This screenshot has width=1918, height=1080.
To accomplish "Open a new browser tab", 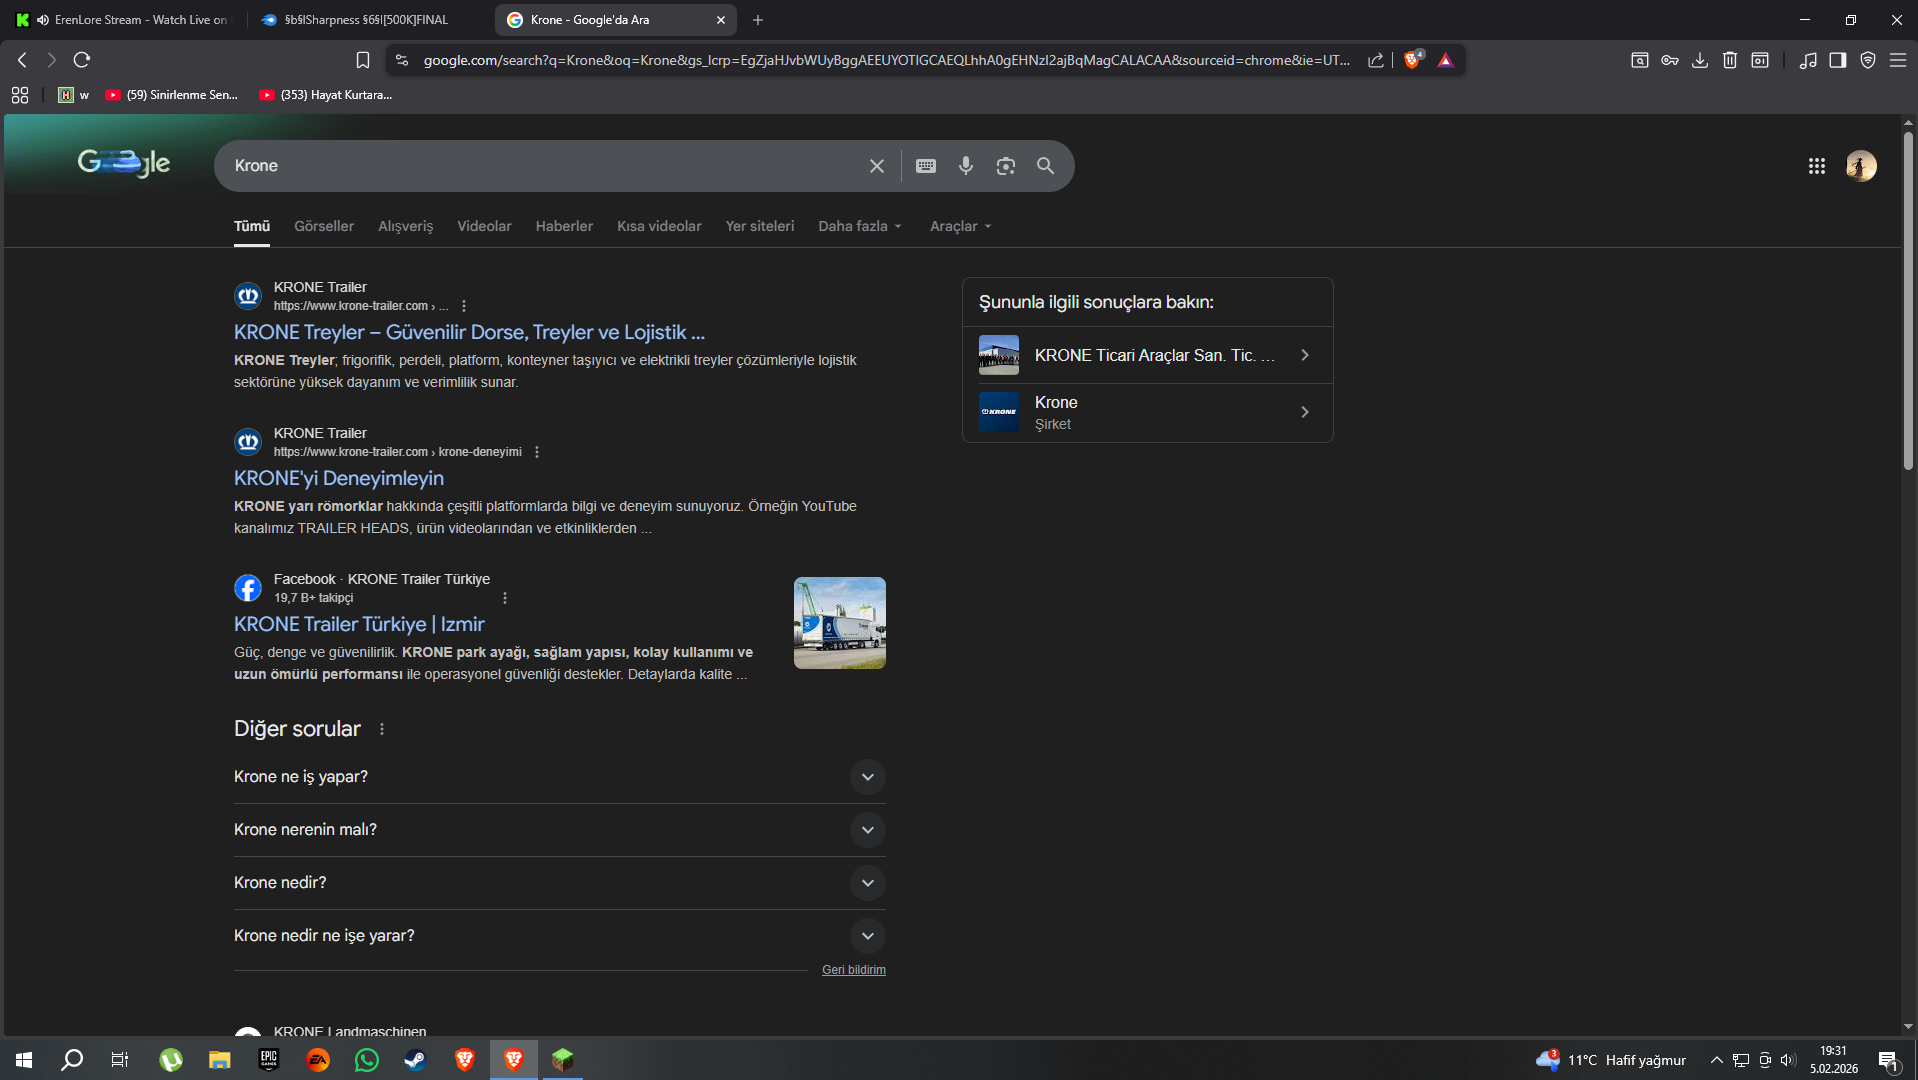I will coord(758,20).
